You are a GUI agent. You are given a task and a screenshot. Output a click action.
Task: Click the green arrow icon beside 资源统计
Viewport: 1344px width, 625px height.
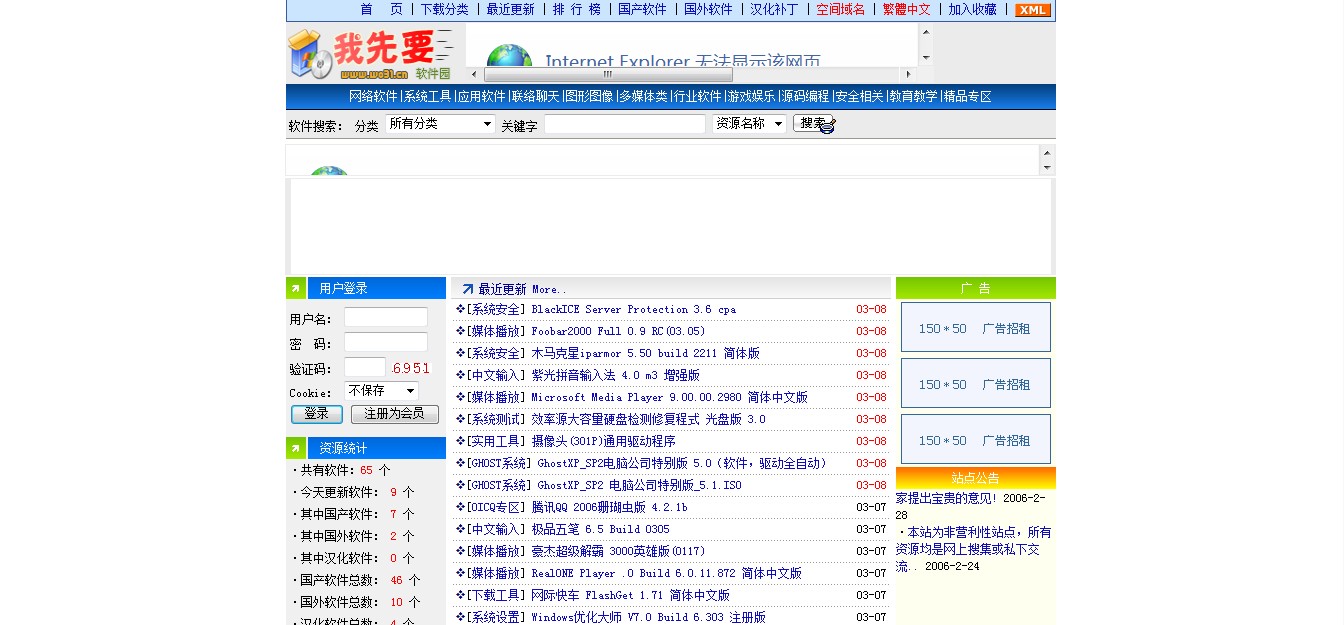click(296, 448)
